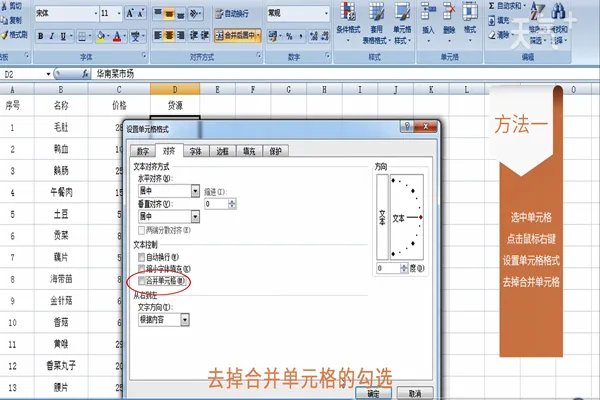Open the font name 宋体 dropdown
600x400 pixels.
[x=96, y=14]
